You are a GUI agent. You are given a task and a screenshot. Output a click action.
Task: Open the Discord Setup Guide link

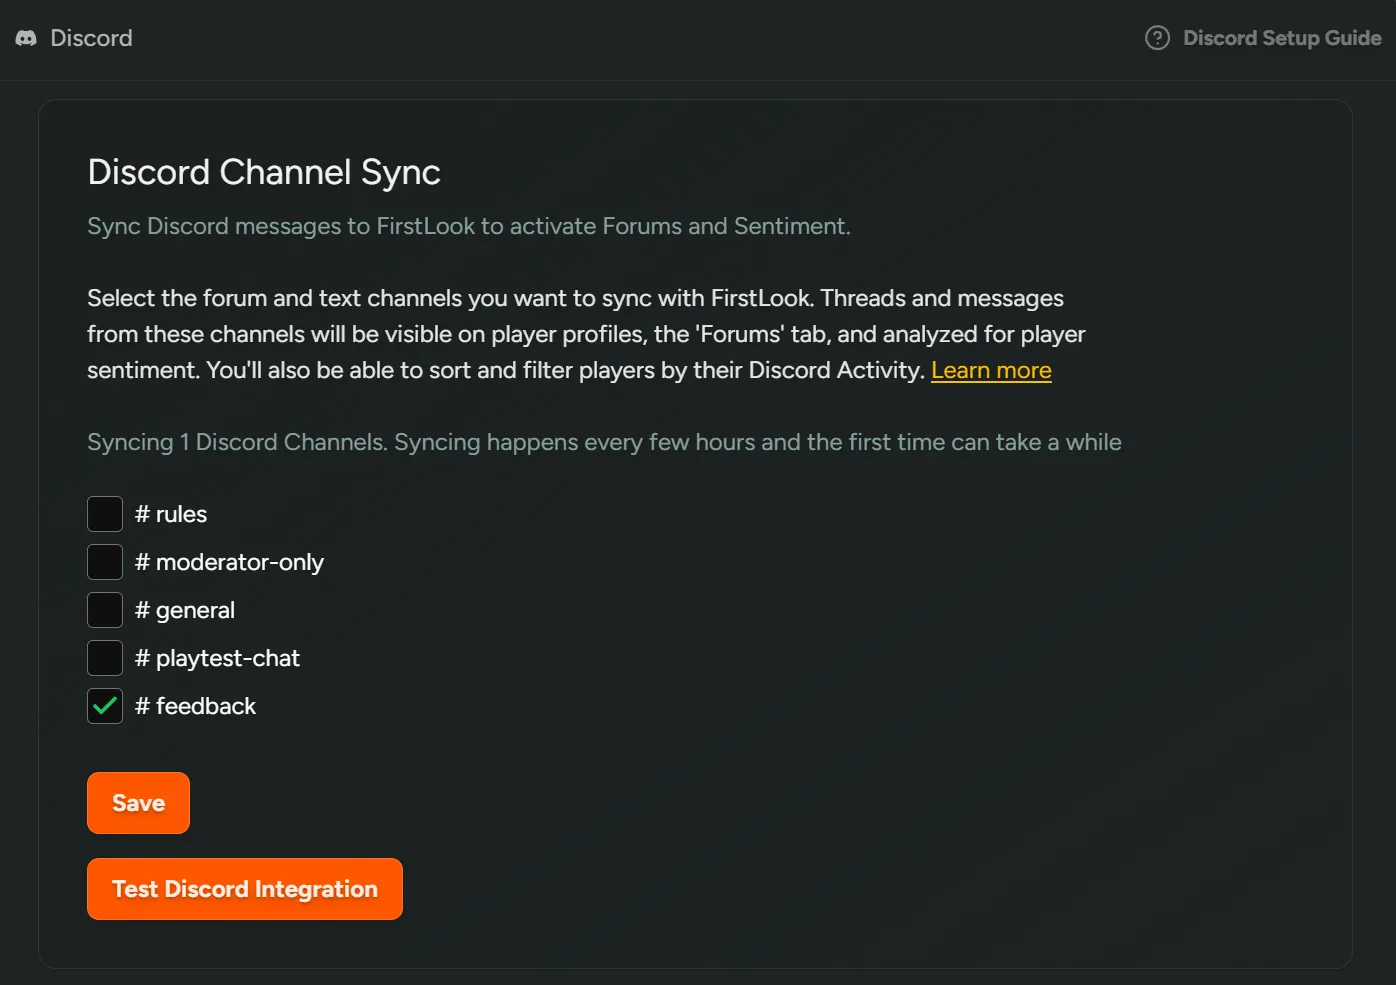click(1281, 38)
